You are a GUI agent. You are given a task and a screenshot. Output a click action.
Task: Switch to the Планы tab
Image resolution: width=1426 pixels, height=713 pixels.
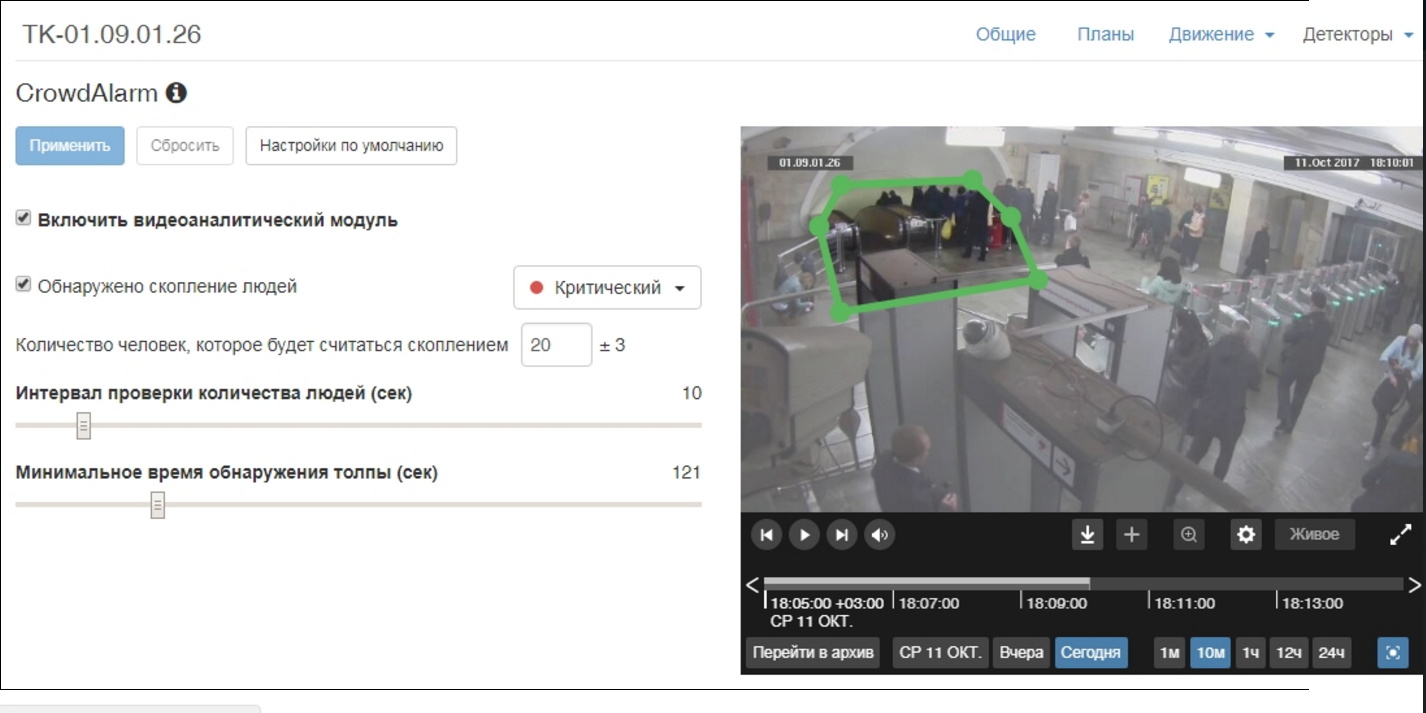[x=1105, y=34]
